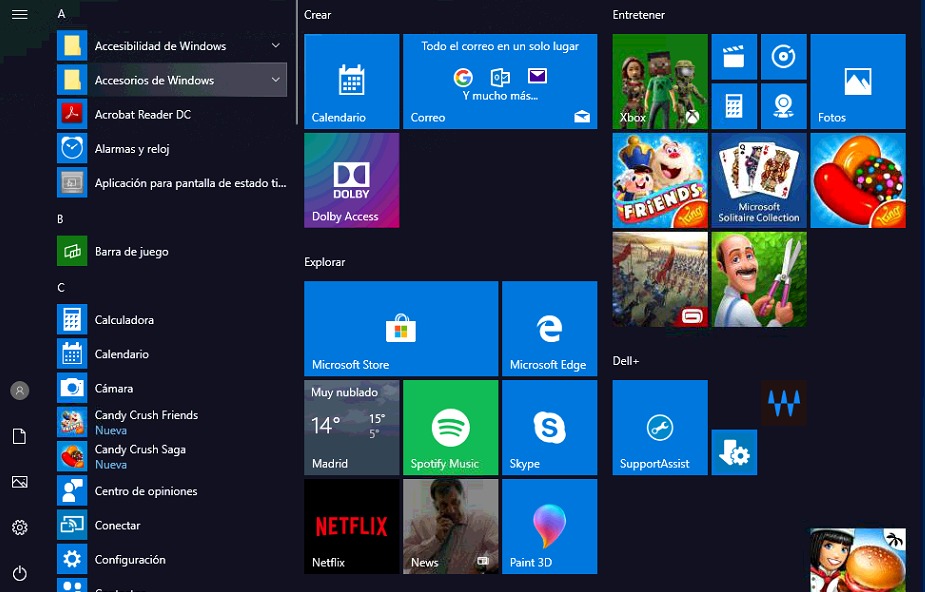Open Documents from the sidebar icon
Screen dimensions: 925x592
pyautogui.click(x=19, y=436)
